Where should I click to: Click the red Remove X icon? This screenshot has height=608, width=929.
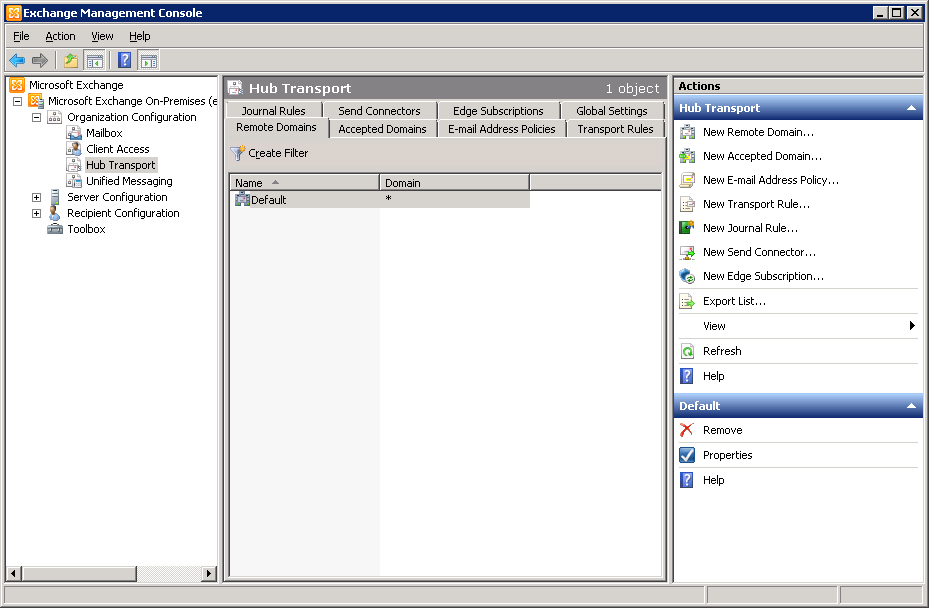687,430
